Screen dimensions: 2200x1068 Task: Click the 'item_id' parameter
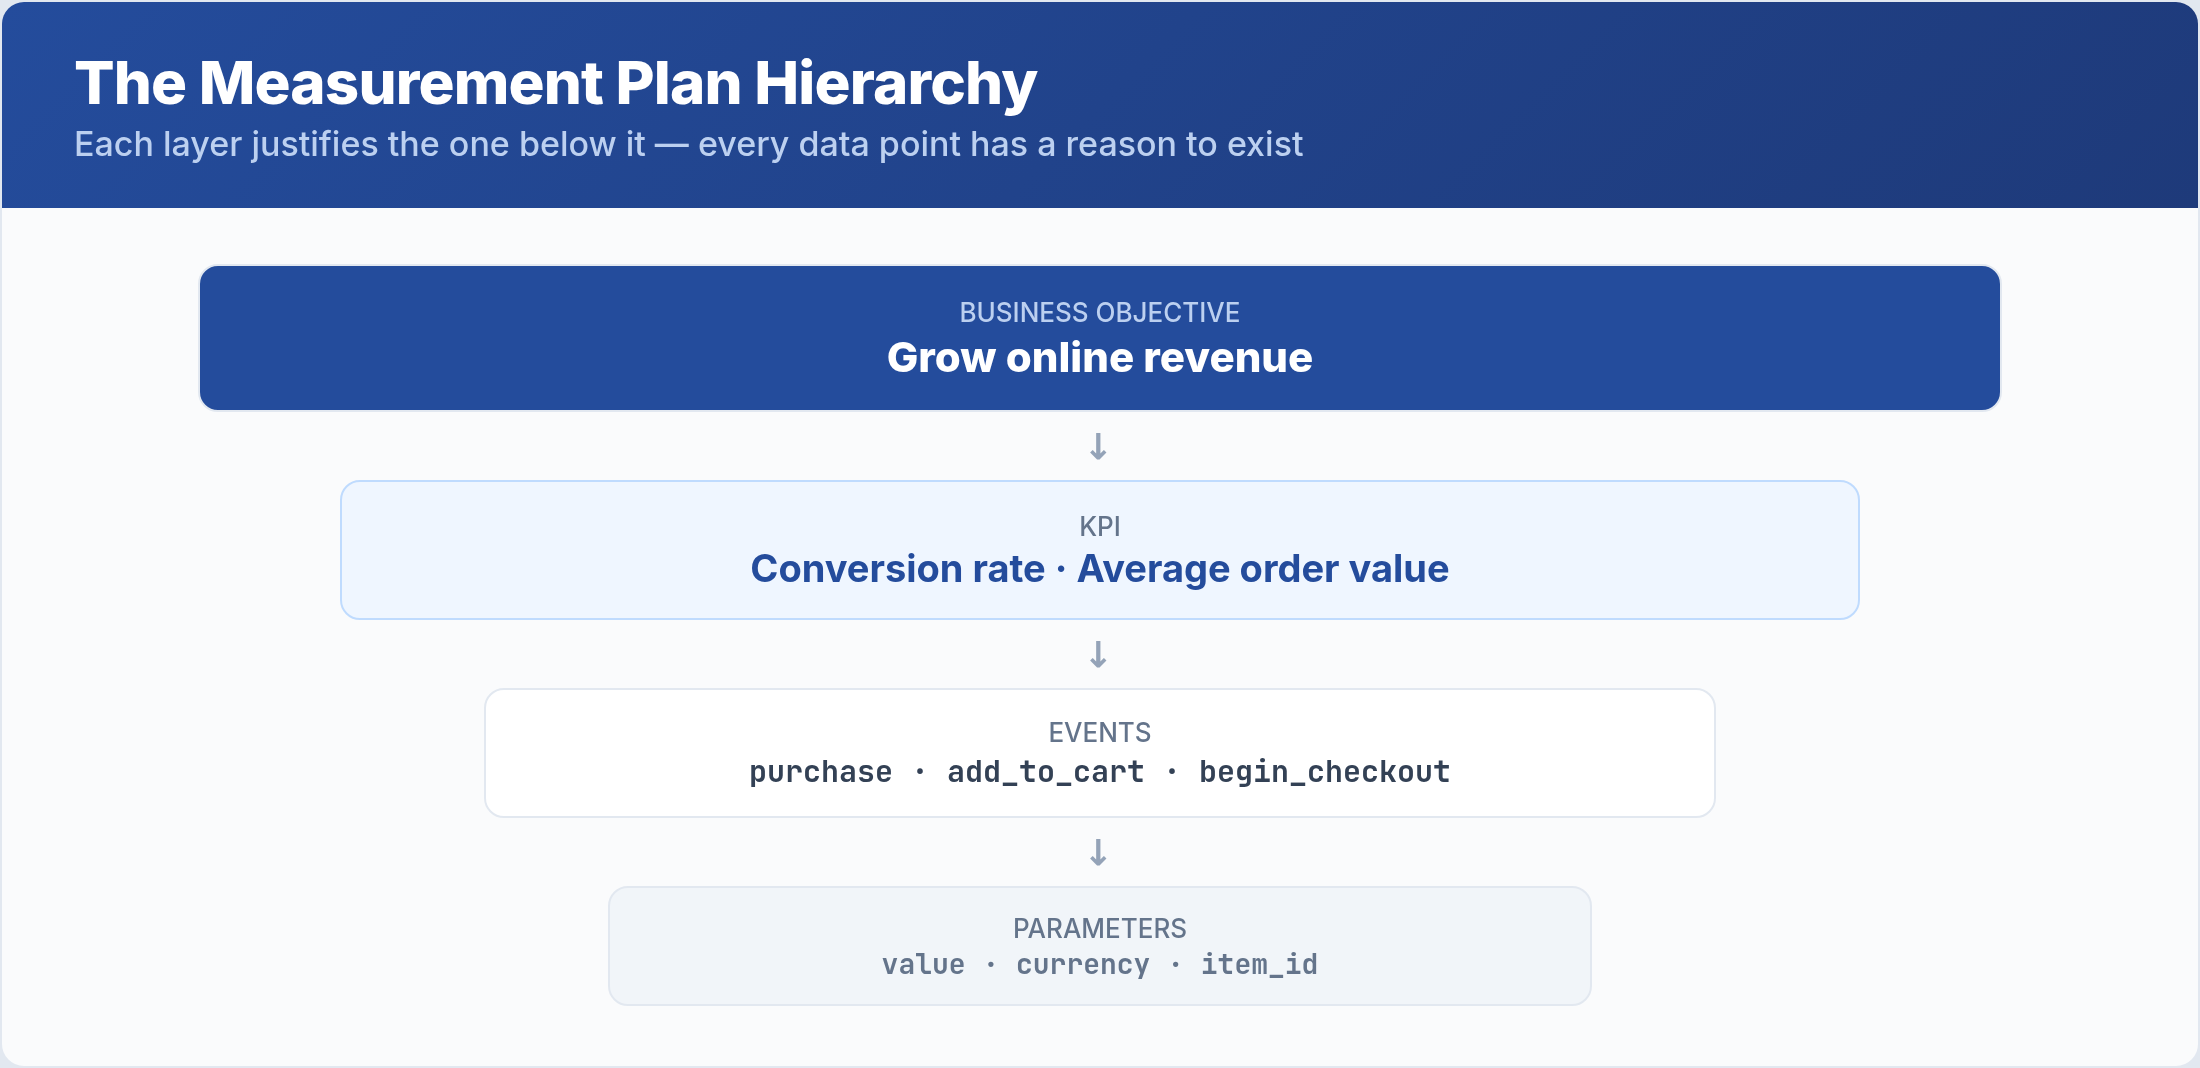click(x=1260, y=965)
